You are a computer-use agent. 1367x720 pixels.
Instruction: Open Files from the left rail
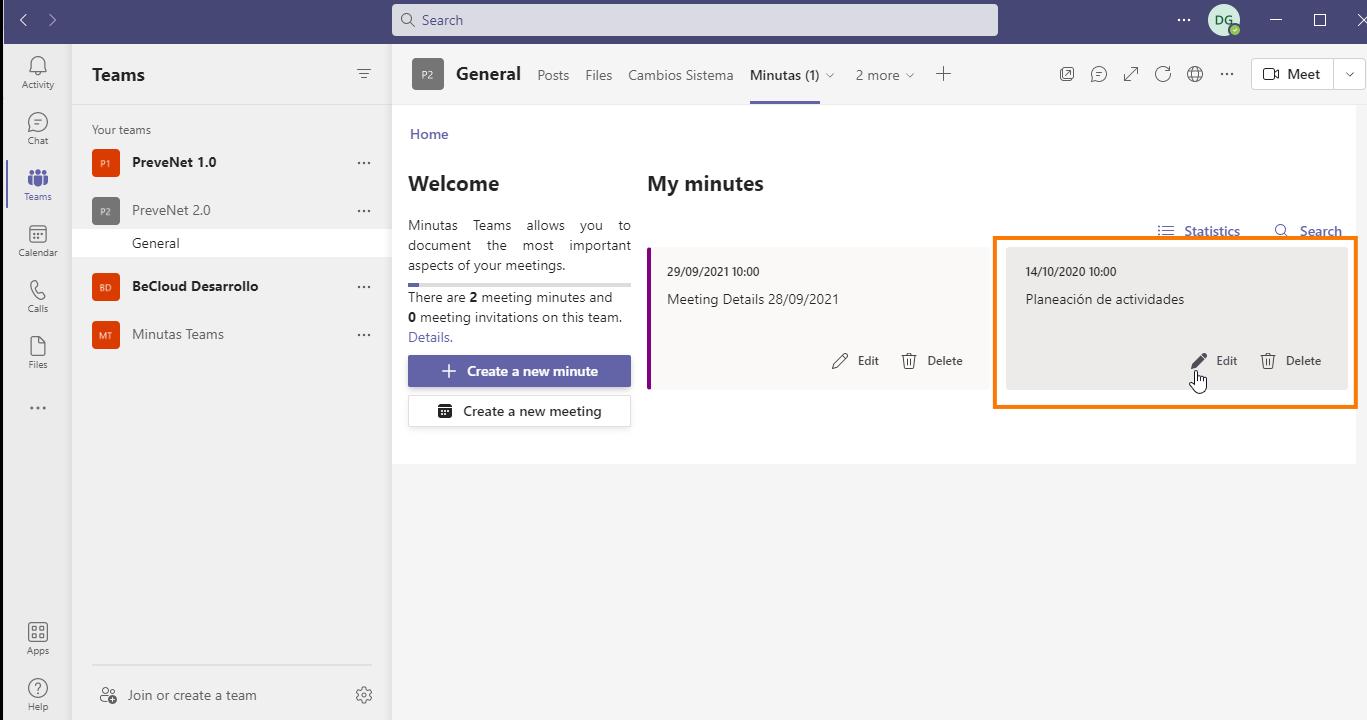pyautogui.click(x=38, y=353)
